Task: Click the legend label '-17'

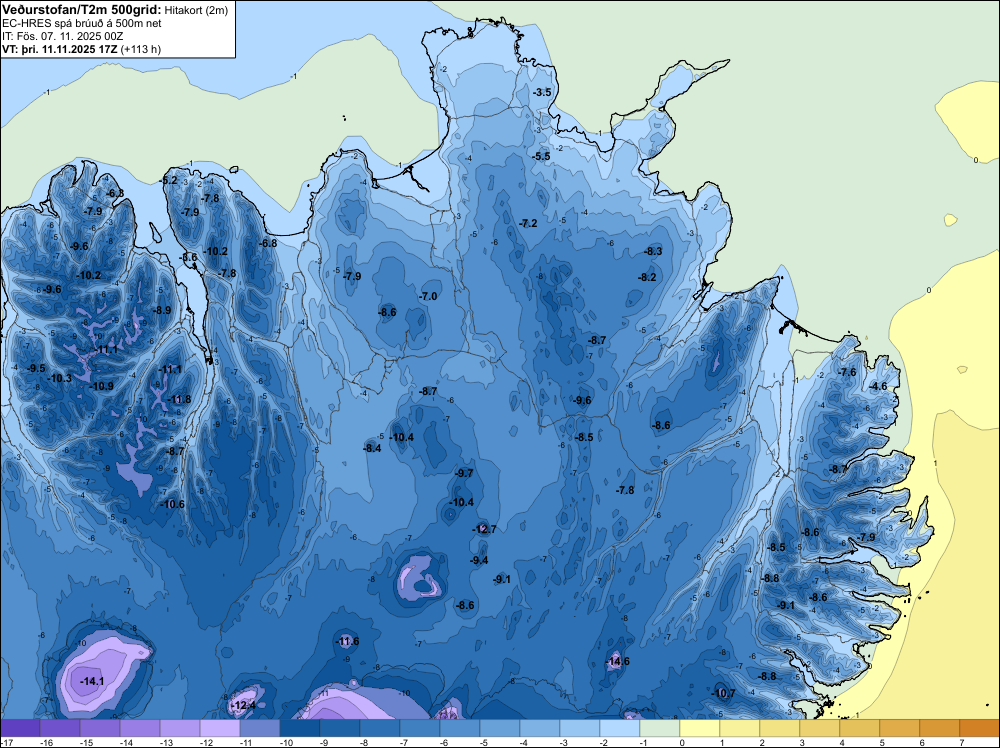Action: (6, 743)
